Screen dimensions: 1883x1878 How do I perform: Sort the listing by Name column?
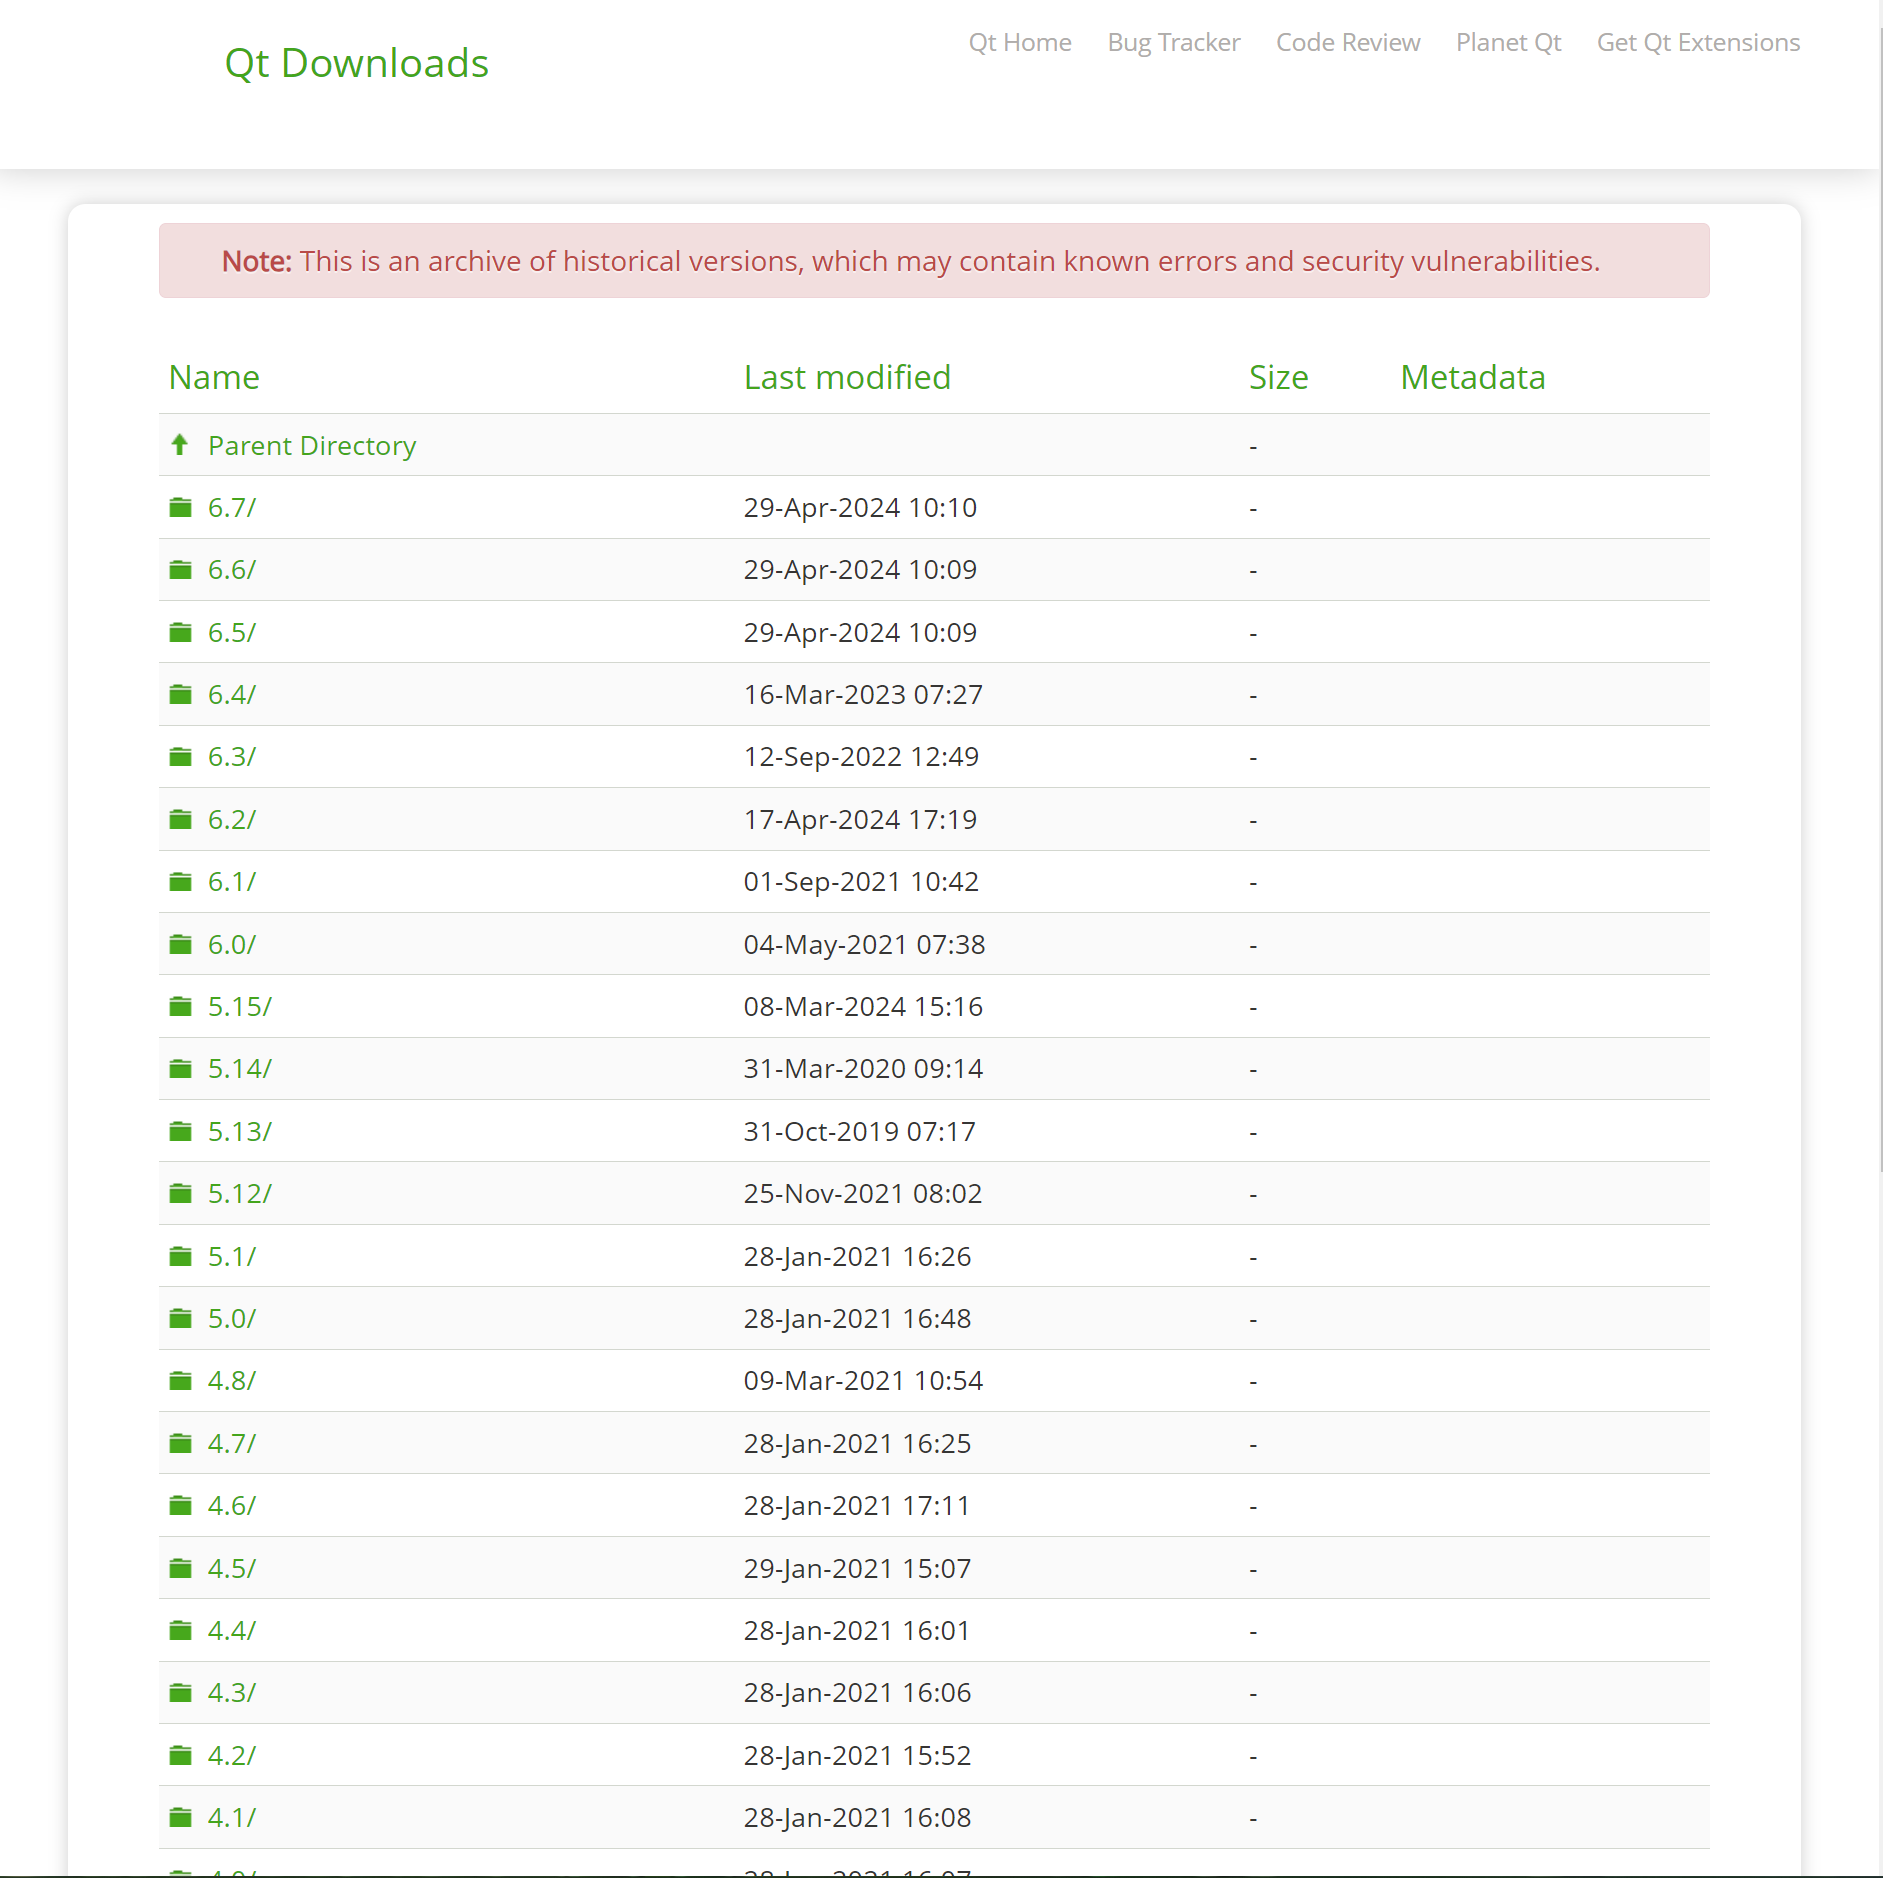click(x=214, y=377)
